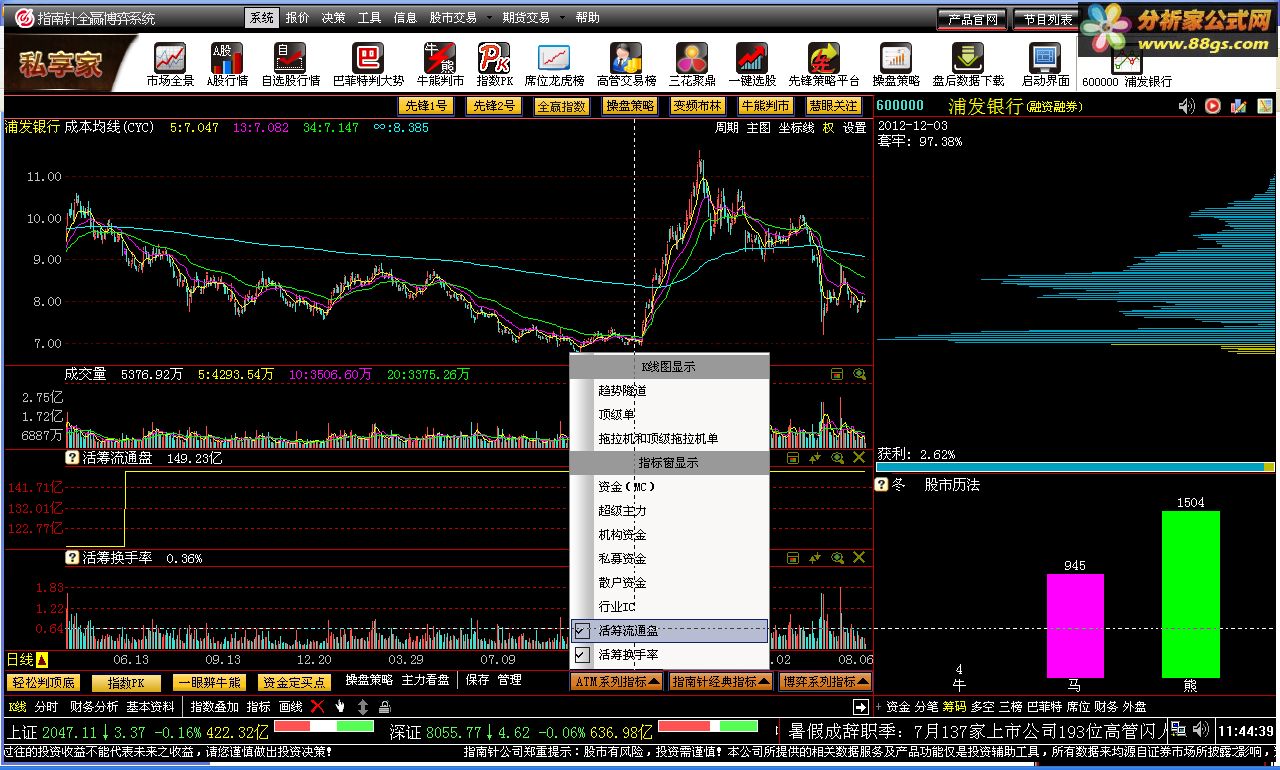1280x770 pixels.
Task: Click the red X delete drawing tool
Action: tap(318, 706)
